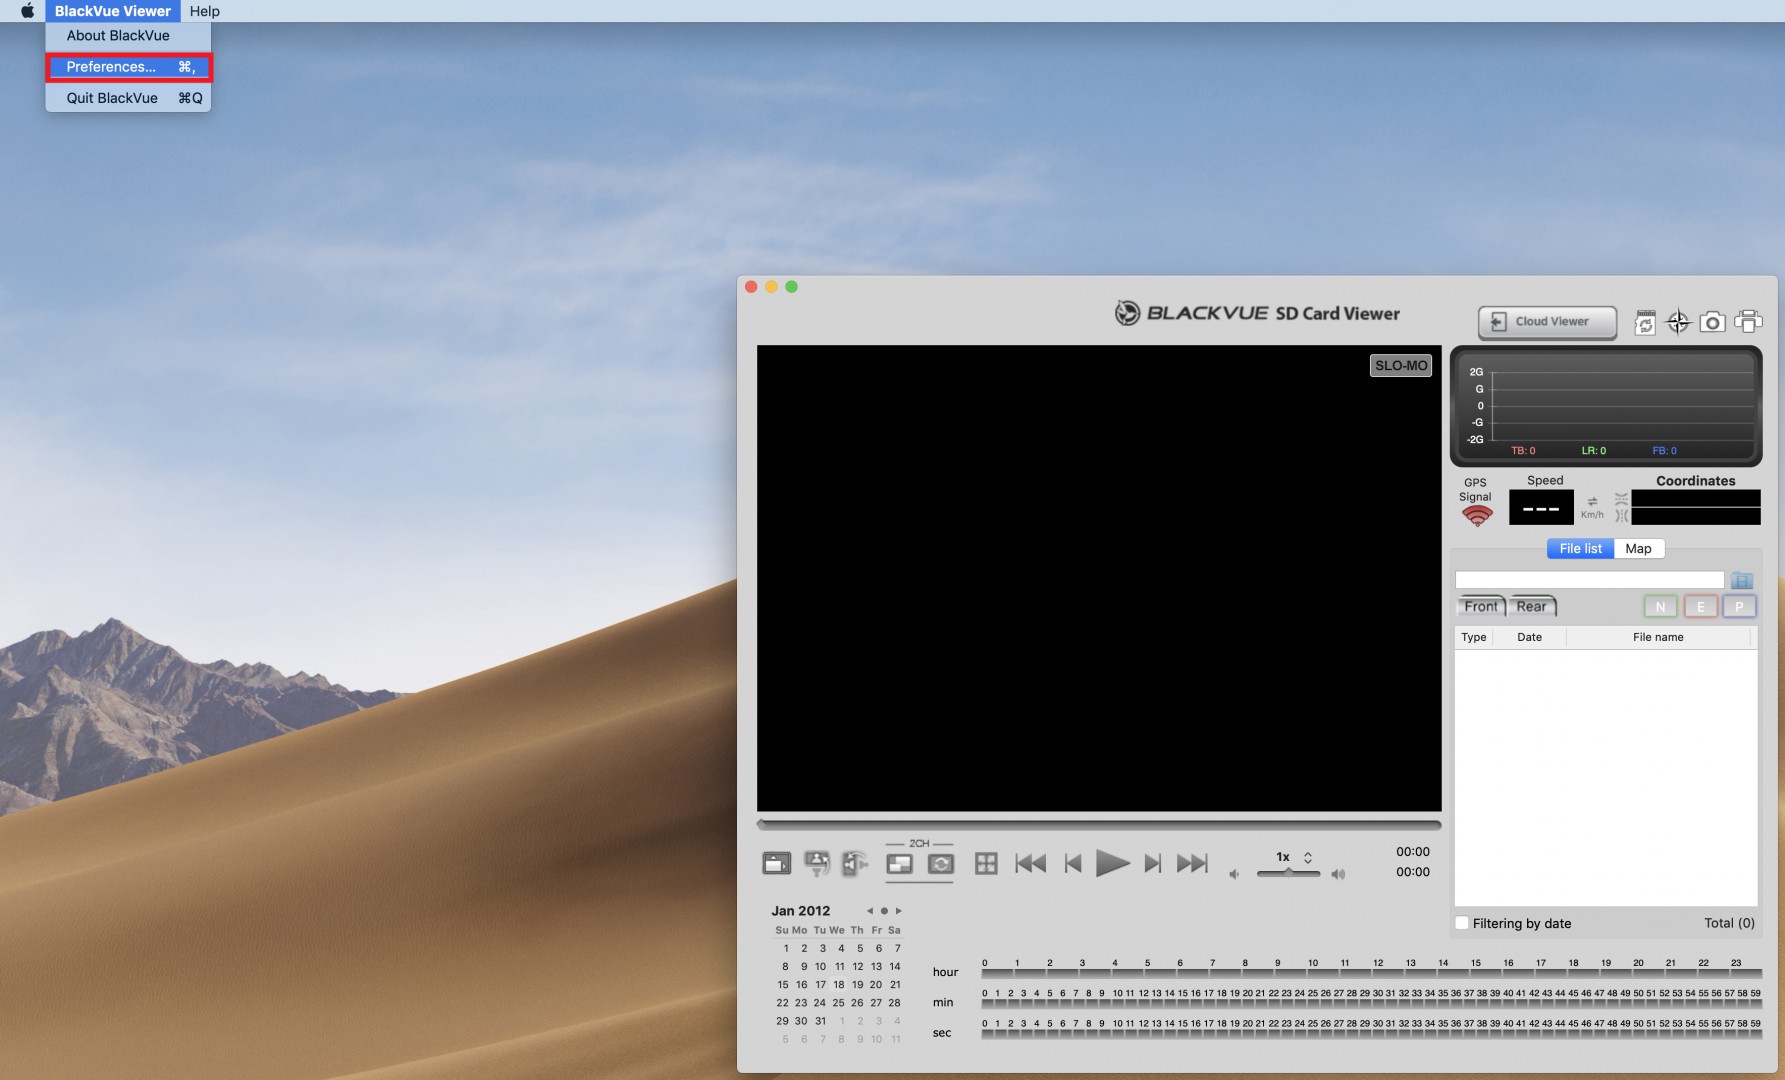Open Cloud Viewer
The image size is (1785, 1080).
pos(1547,322)
